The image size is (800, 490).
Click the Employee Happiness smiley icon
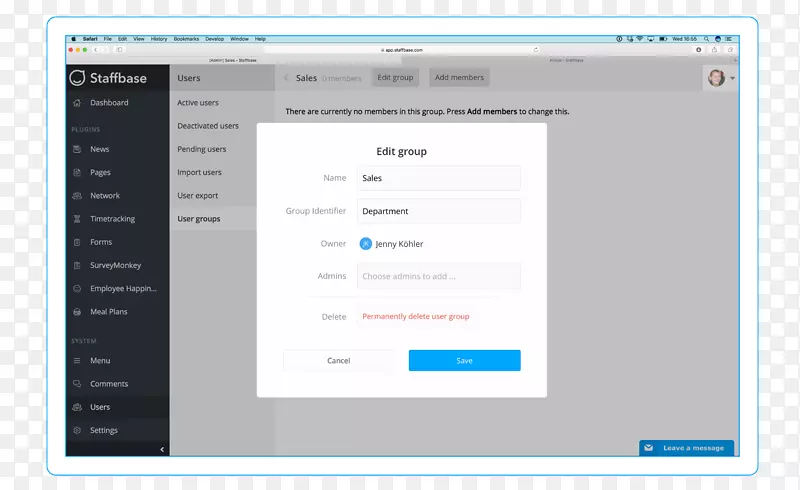click(77, 288)
